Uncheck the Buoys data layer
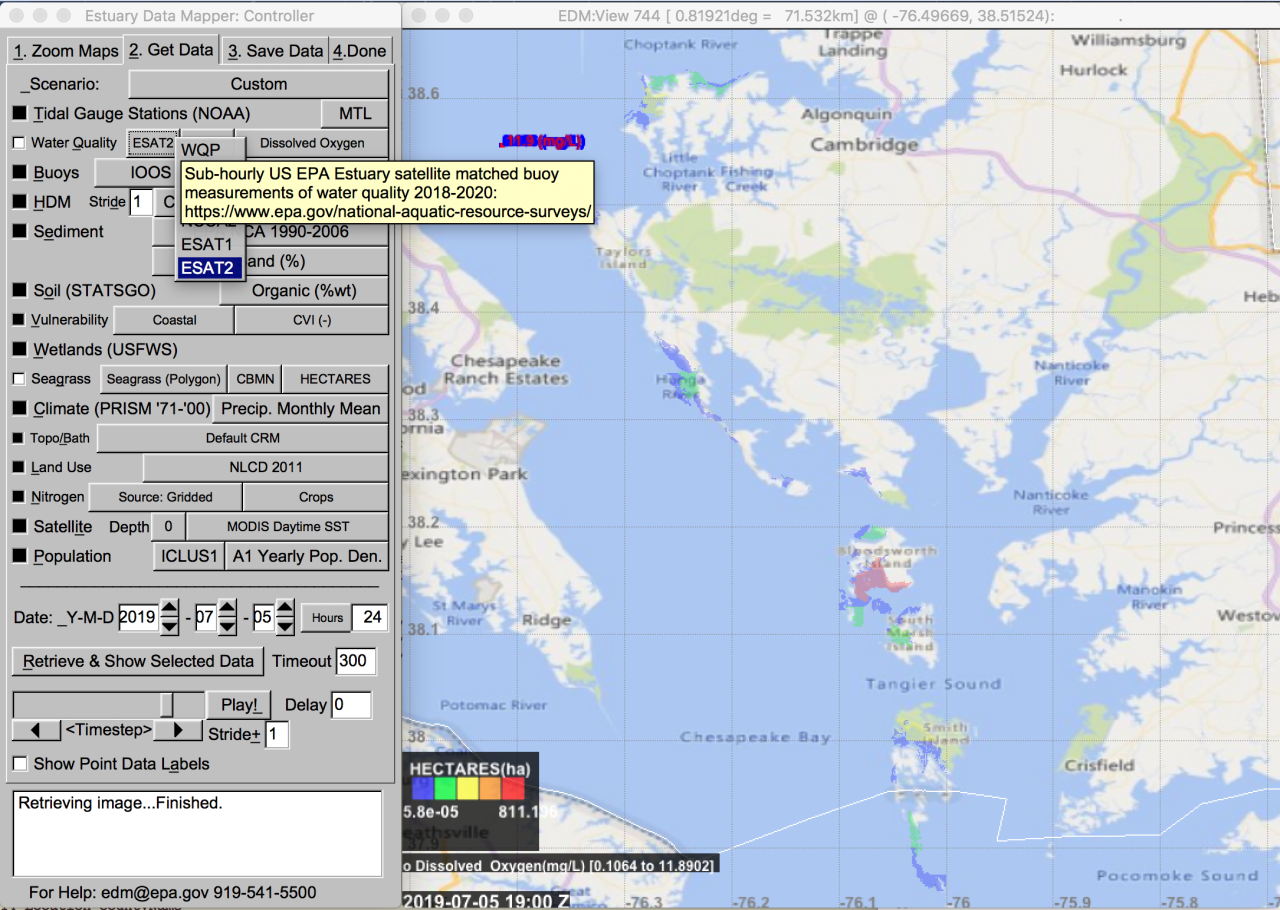 point(17,172)
